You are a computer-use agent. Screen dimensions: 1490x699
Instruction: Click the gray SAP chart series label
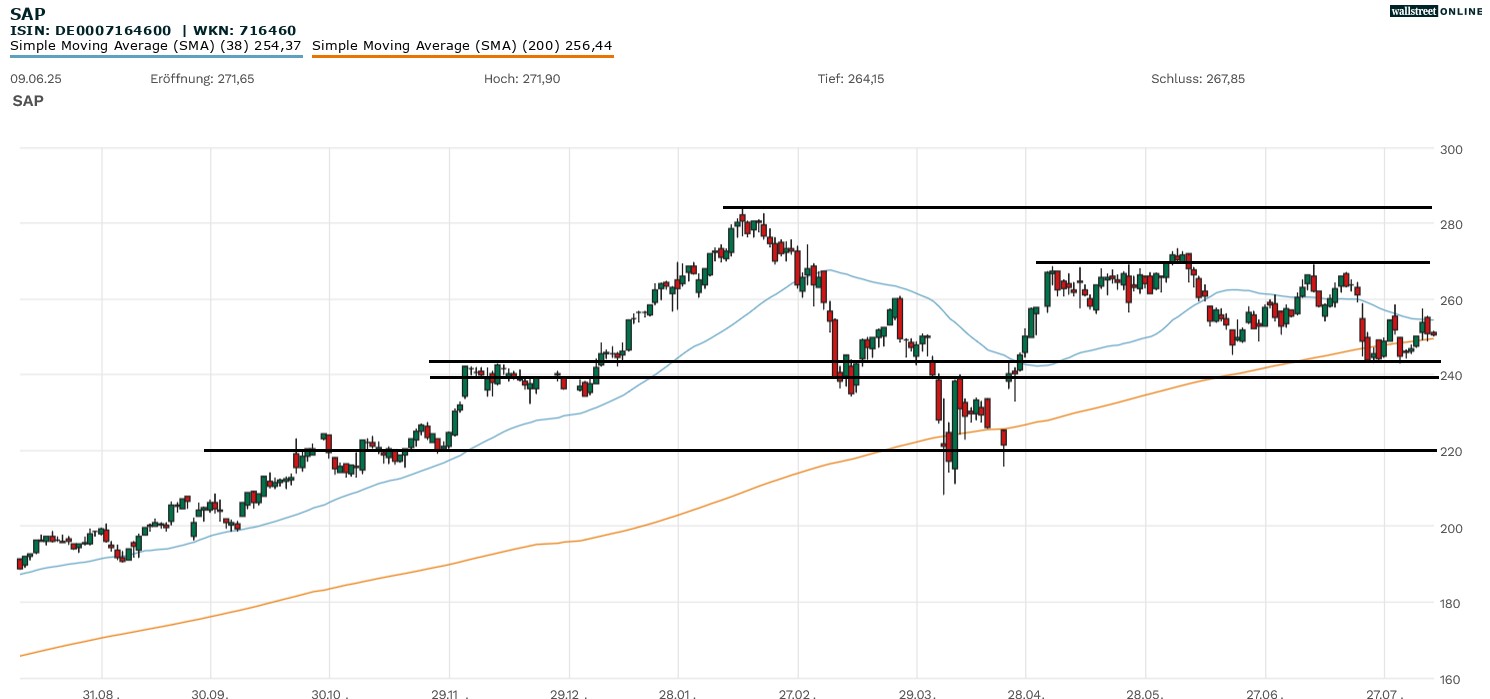click(x=28, y=101)
